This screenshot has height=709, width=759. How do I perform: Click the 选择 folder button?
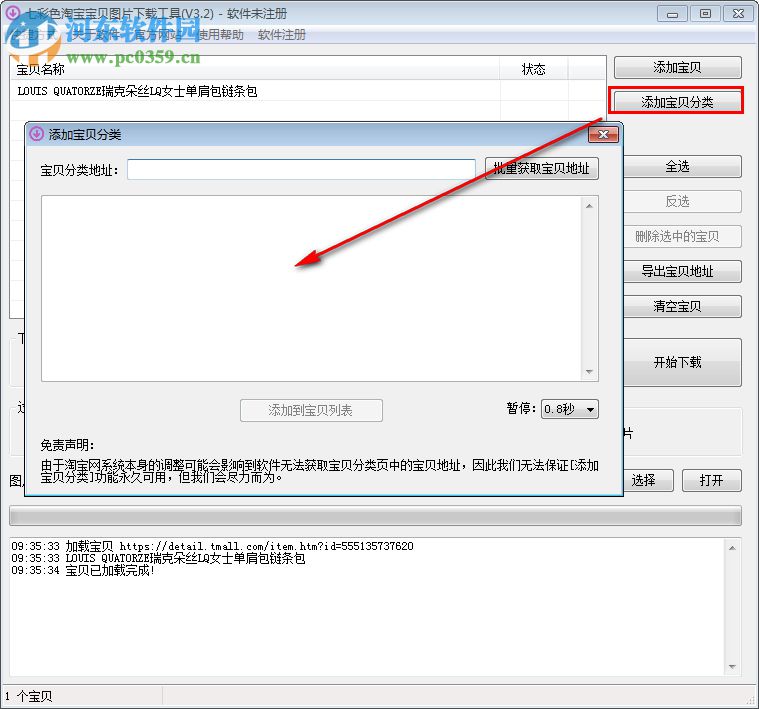[x=648, y=480]
